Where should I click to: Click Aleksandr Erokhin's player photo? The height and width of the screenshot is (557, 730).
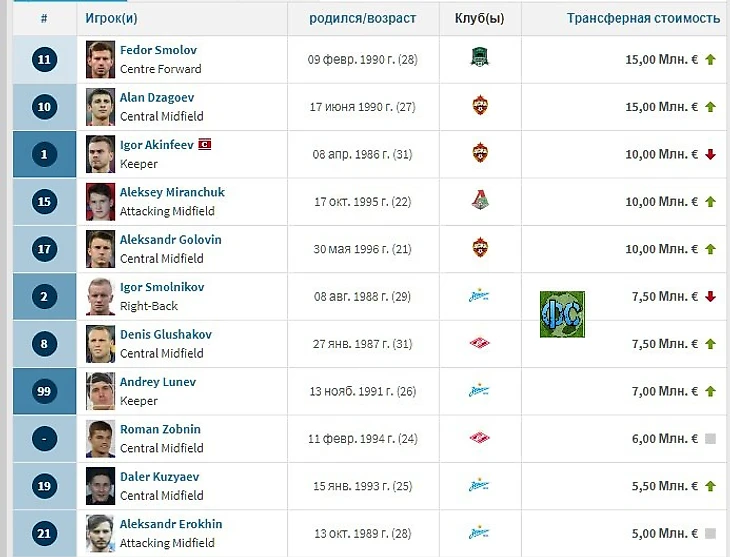point(100,533)
